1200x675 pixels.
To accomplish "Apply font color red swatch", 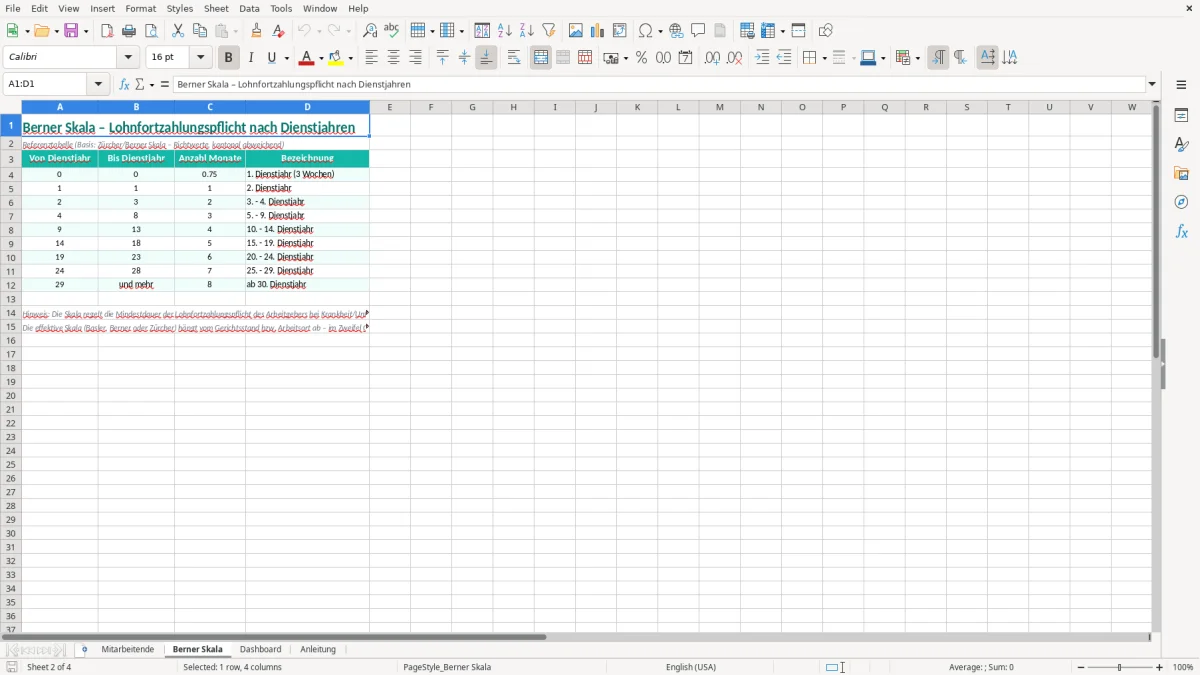I will tap(308, 58).
